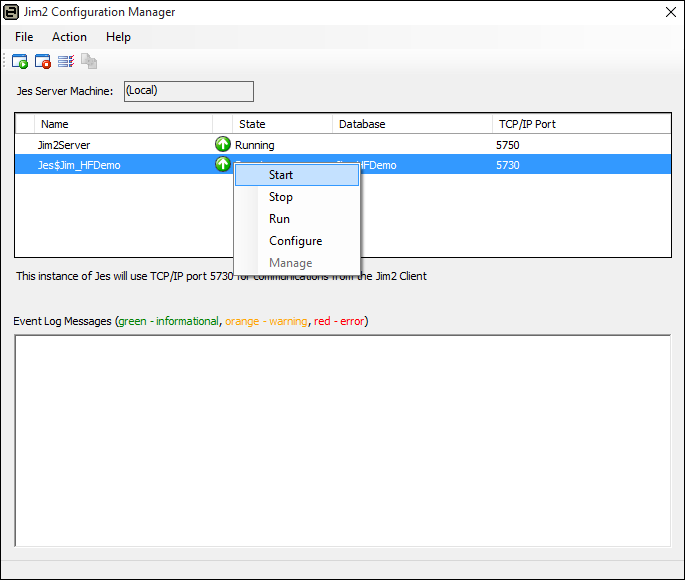
Task: Select Run in the context menu
Action: pyautogui.click(x=279, y=219)
